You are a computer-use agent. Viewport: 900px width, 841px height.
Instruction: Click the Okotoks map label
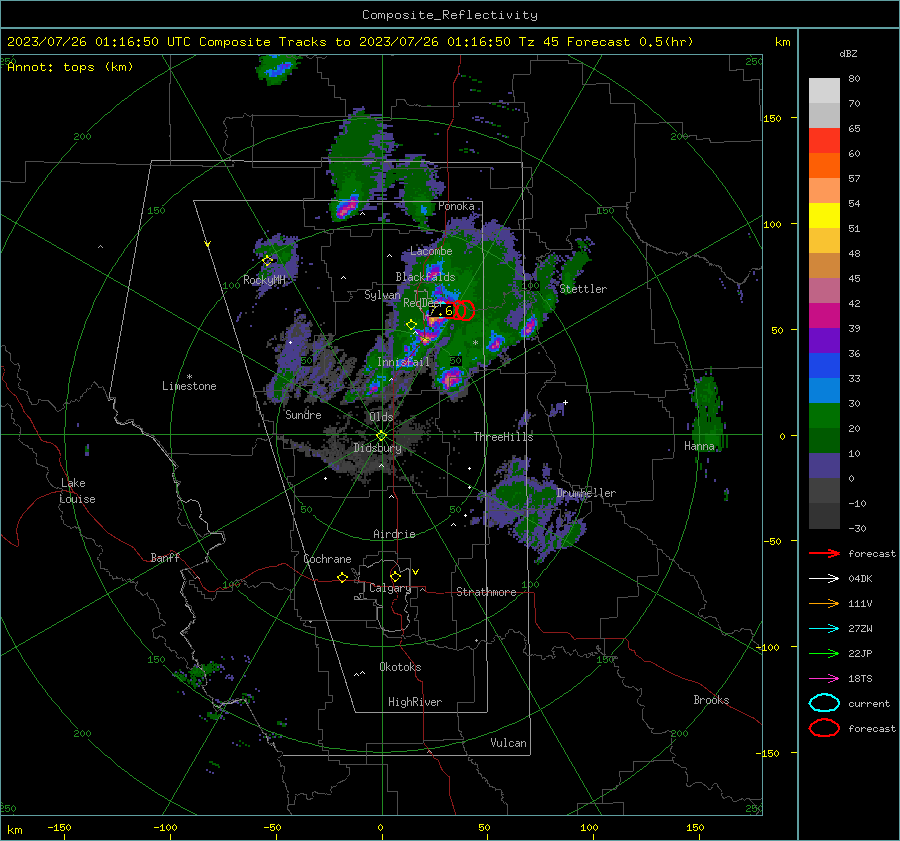coord(400,667)
